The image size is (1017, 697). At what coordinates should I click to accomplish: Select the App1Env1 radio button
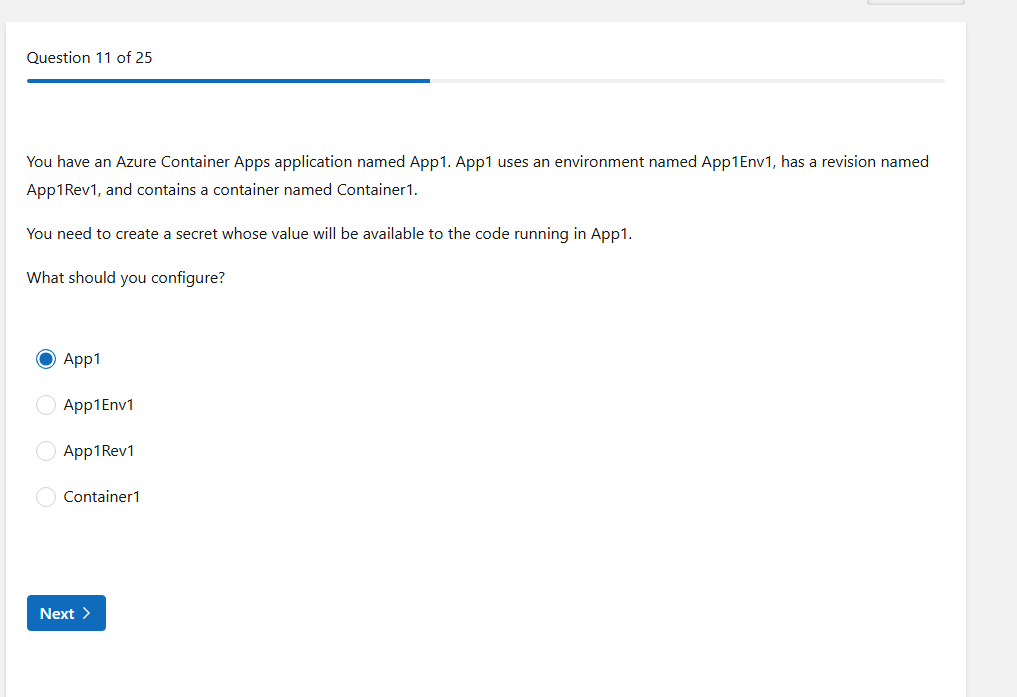click(46, 405)
